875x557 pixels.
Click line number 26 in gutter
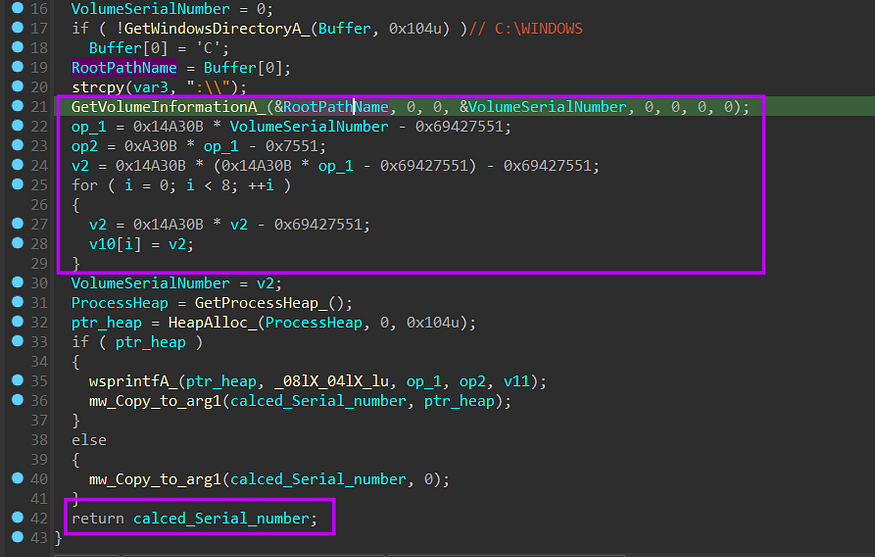(39, 205)
